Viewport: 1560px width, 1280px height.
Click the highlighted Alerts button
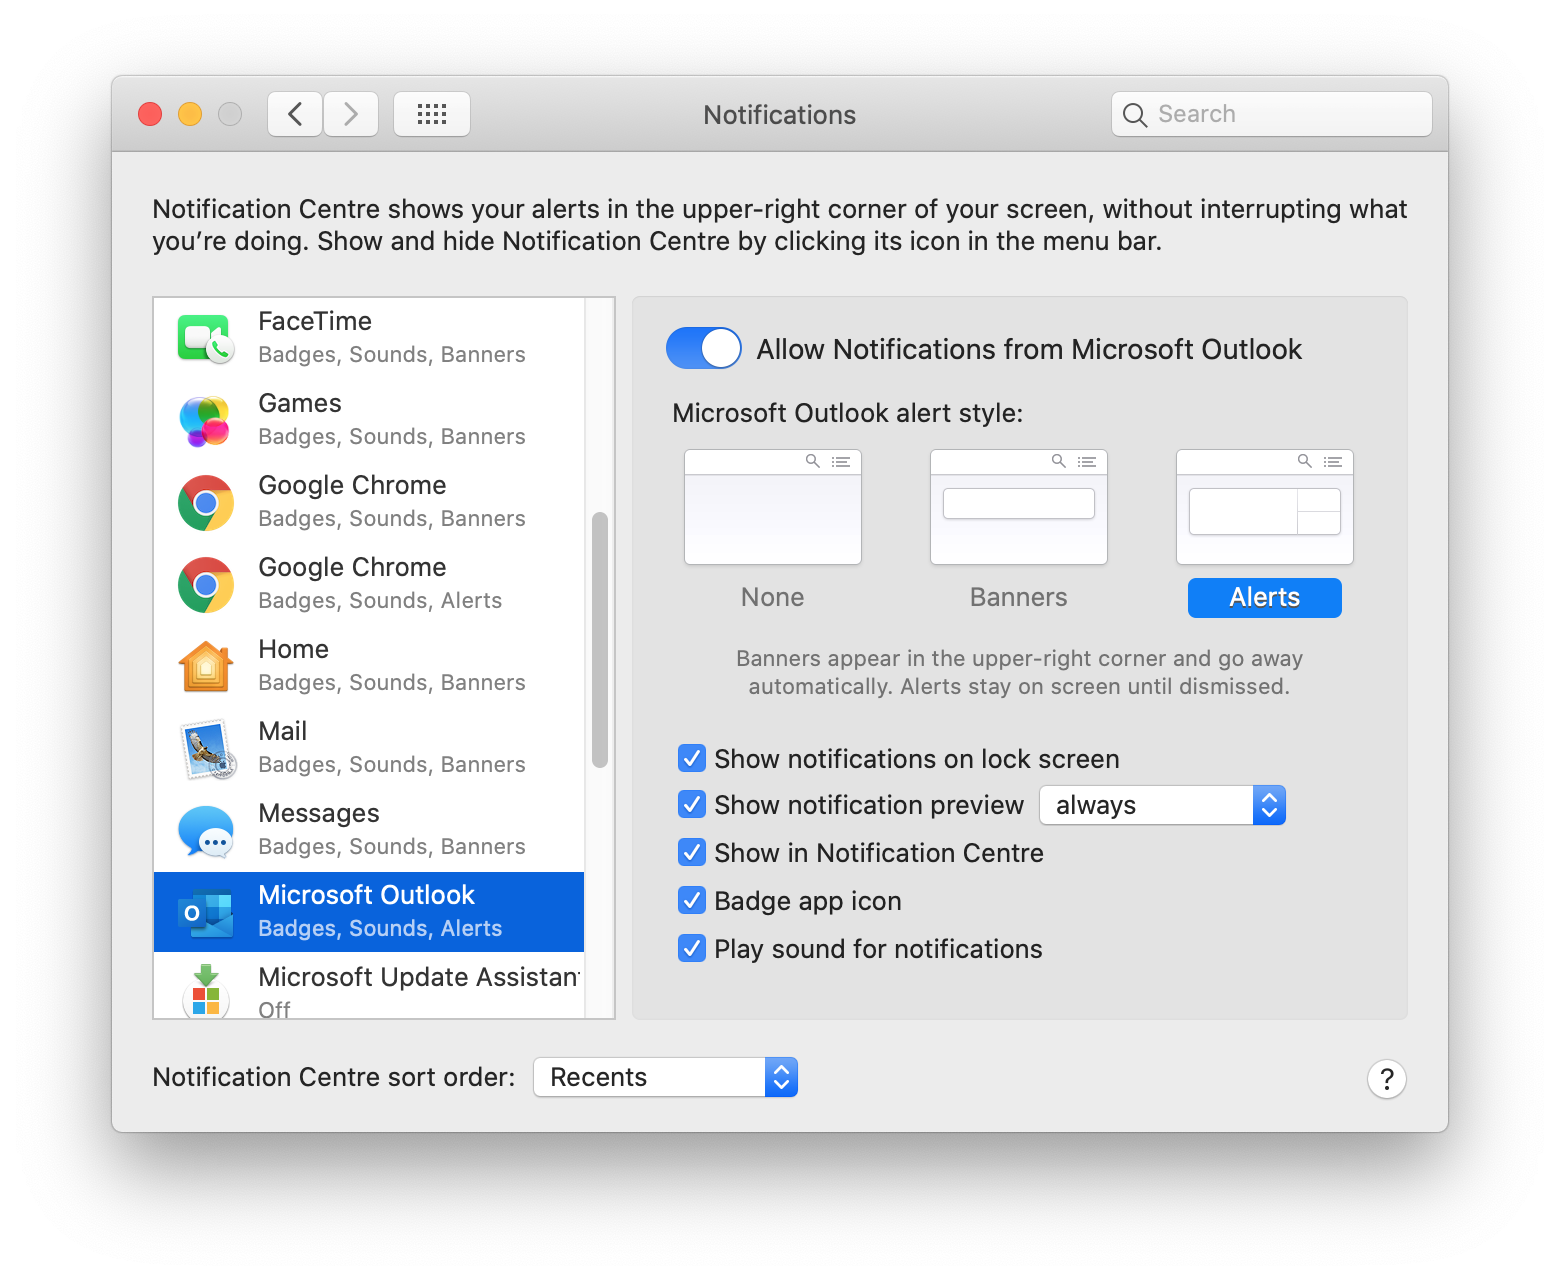[x=1265, y=598]
